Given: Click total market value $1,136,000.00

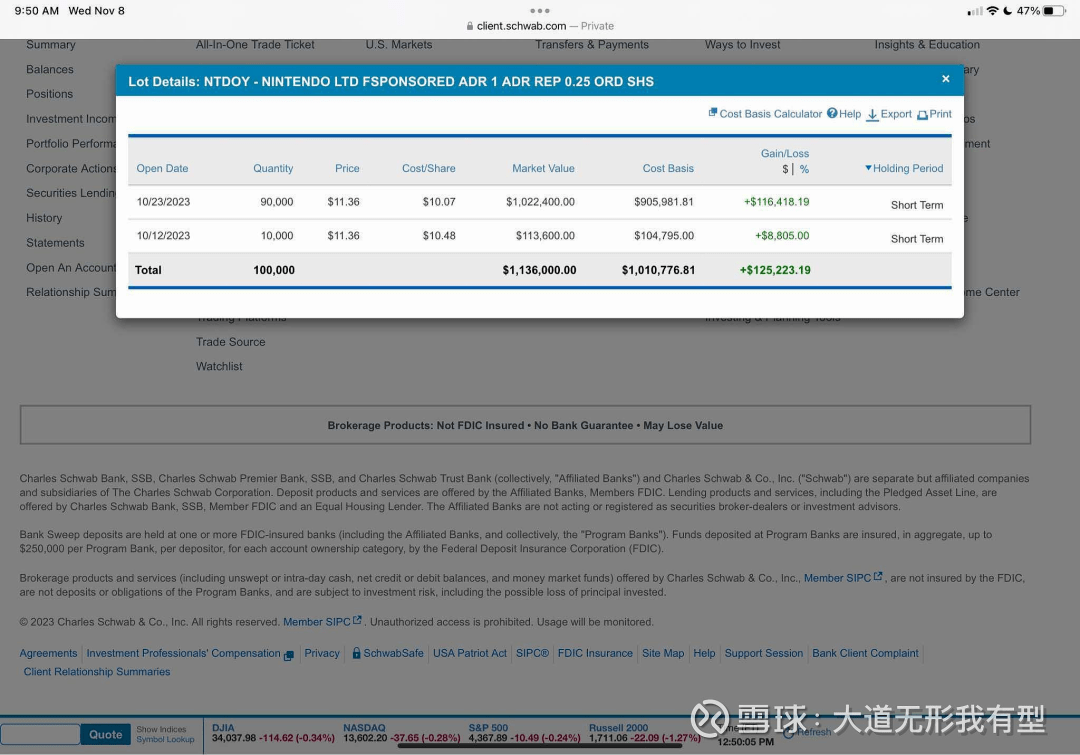Looking at the screenshot, I should point(539,270).
